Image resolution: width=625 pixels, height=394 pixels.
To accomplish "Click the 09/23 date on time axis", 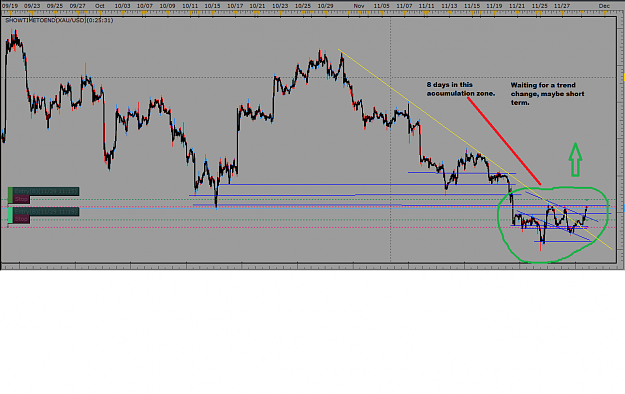I will [32, 6].
